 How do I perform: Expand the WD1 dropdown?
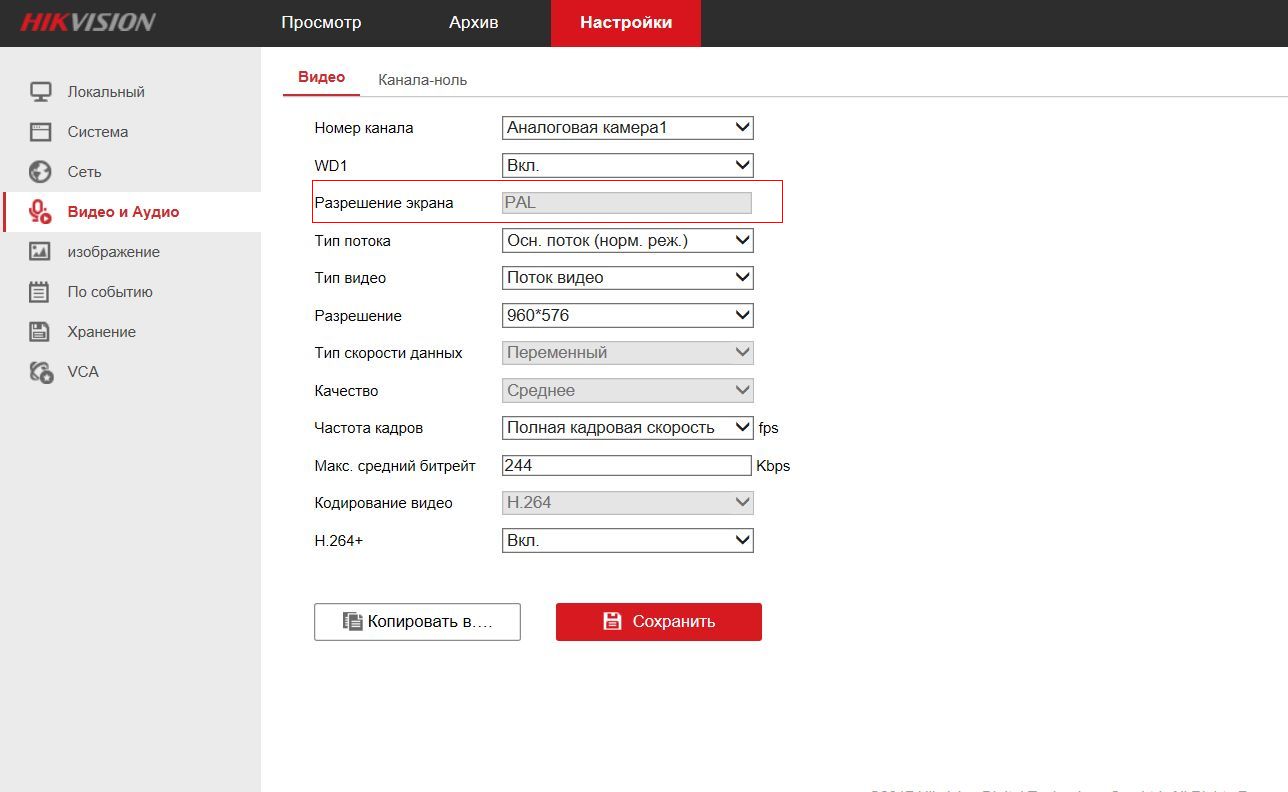tap(627, 165)
